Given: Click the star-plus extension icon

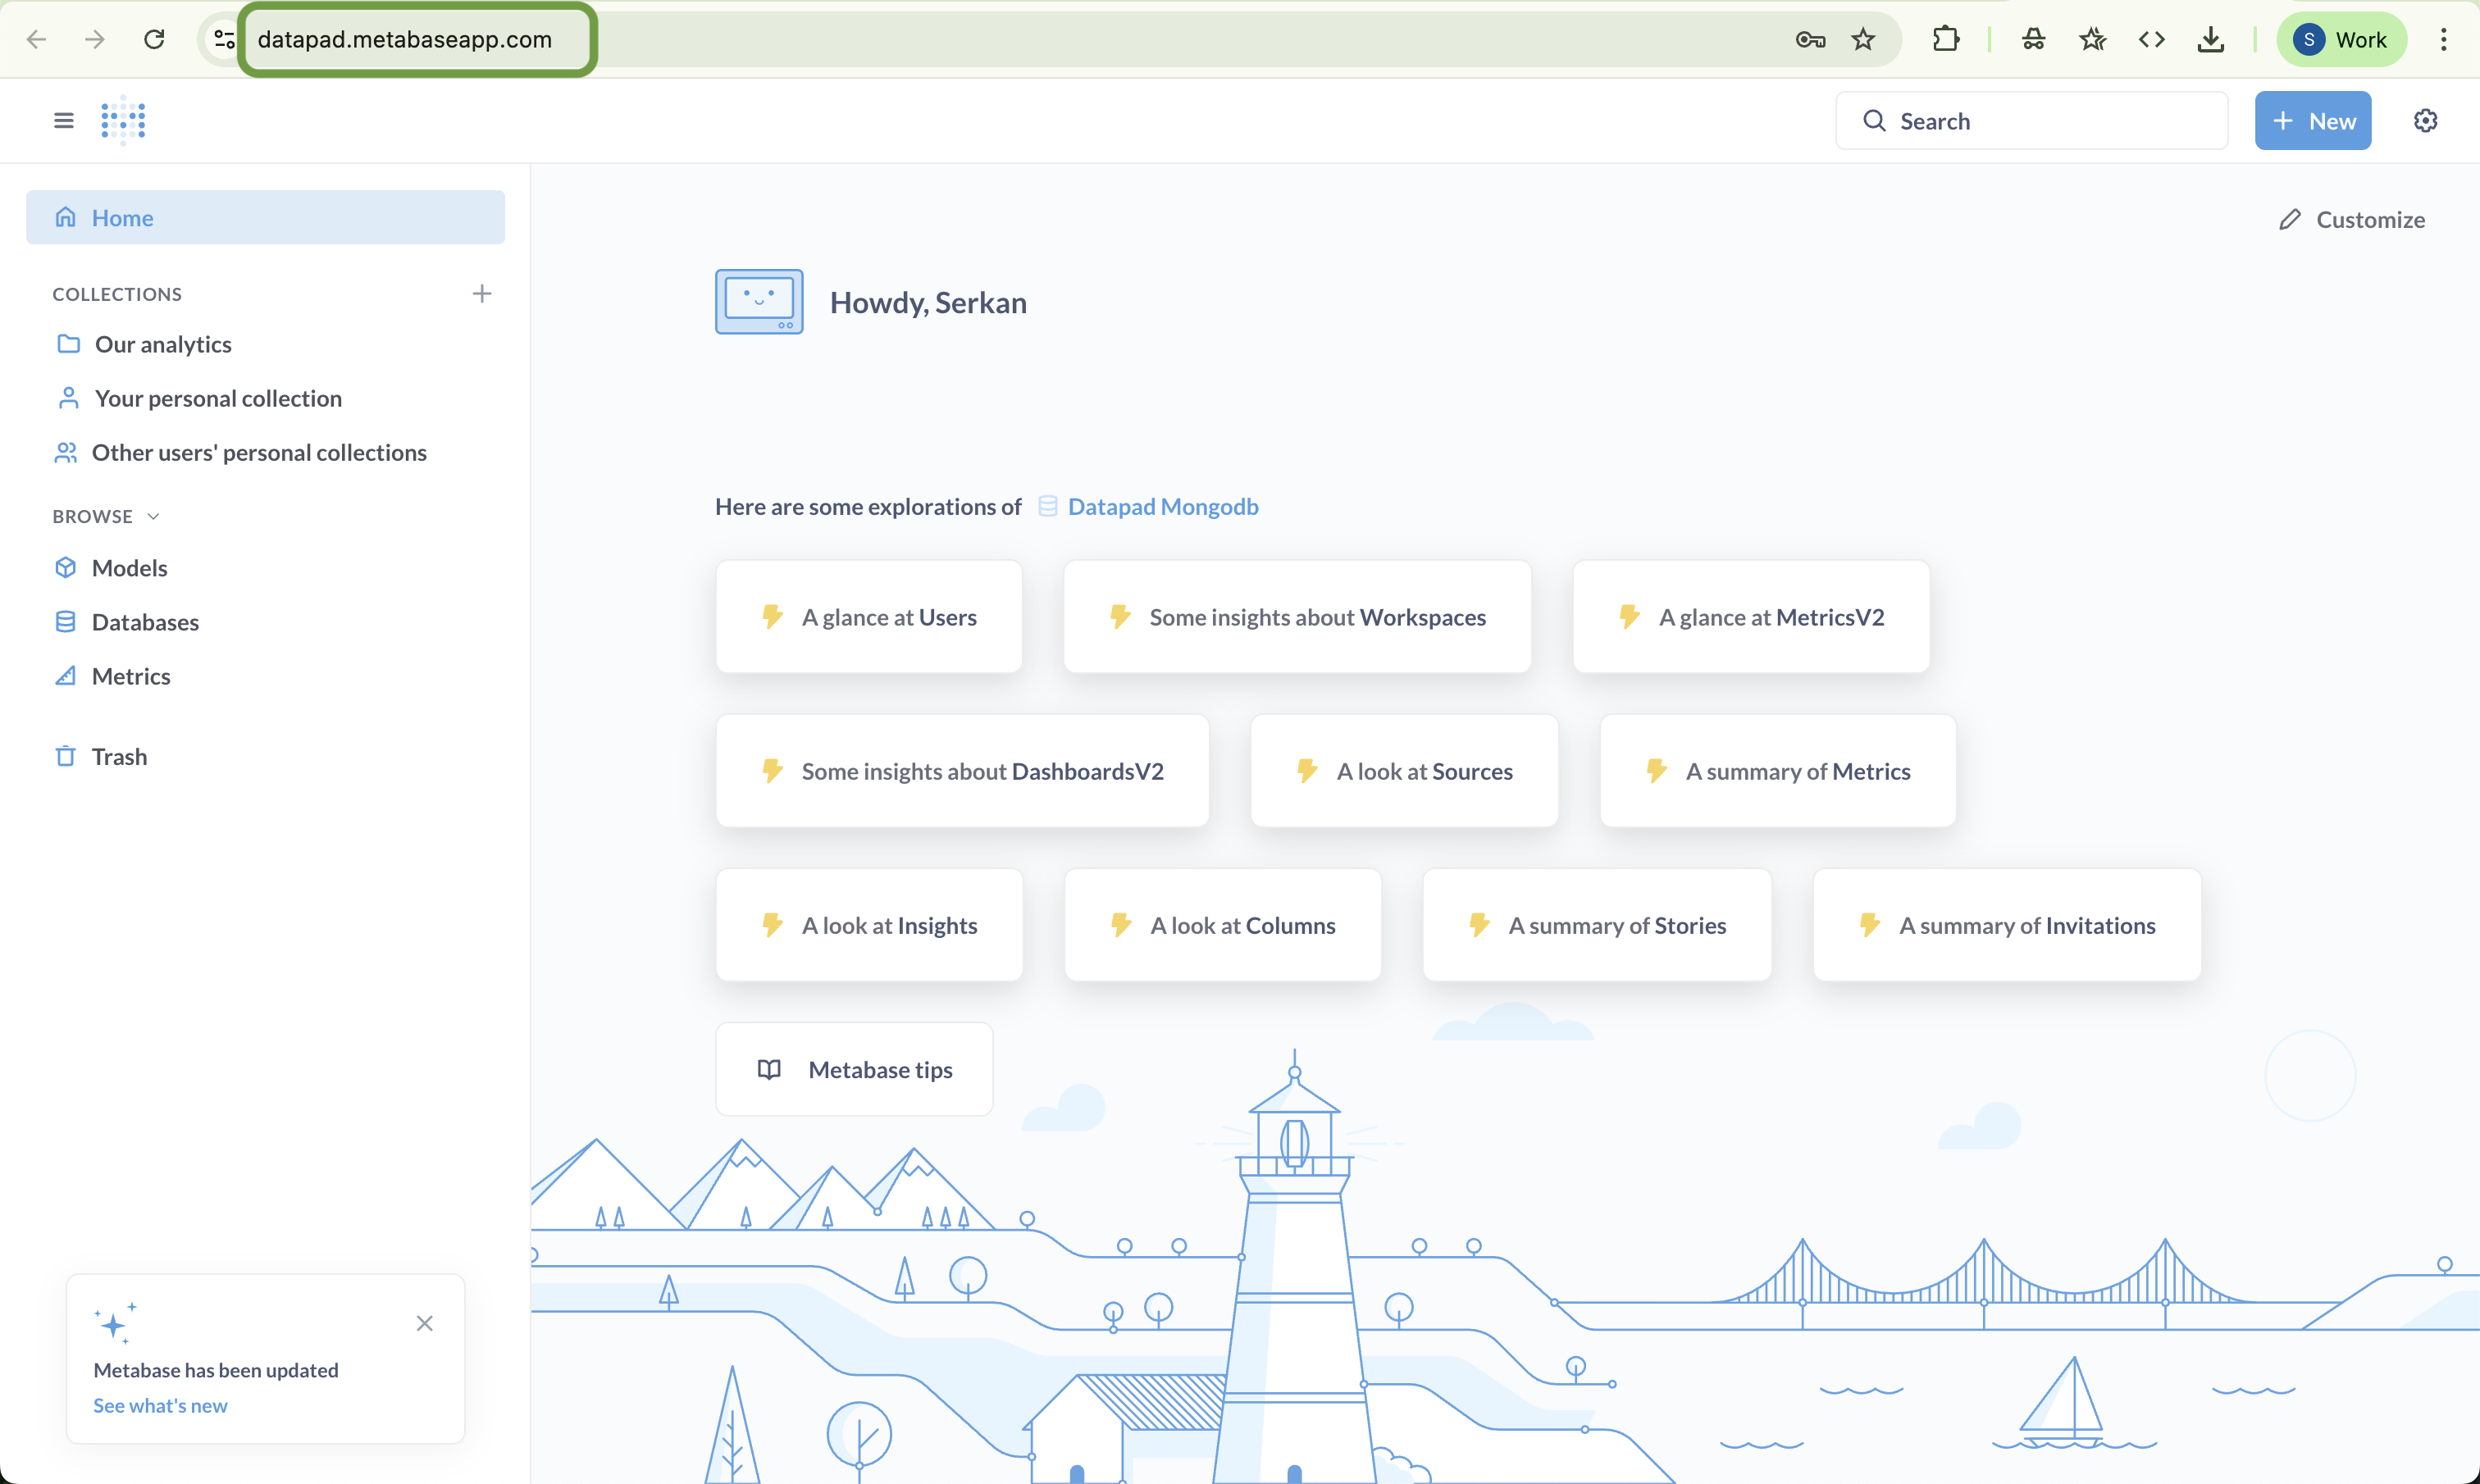Looking at the screenshot, I should pyautogui.click(x=2093, y=40).
